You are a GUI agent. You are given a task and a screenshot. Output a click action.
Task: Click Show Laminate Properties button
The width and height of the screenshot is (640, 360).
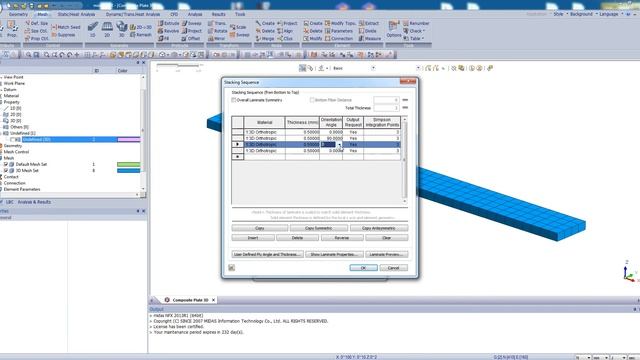(334, 254)
